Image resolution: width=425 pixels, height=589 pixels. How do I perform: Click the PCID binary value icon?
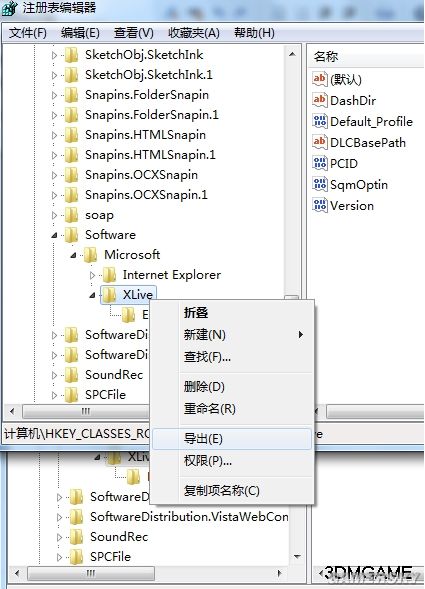coord(319,163)
